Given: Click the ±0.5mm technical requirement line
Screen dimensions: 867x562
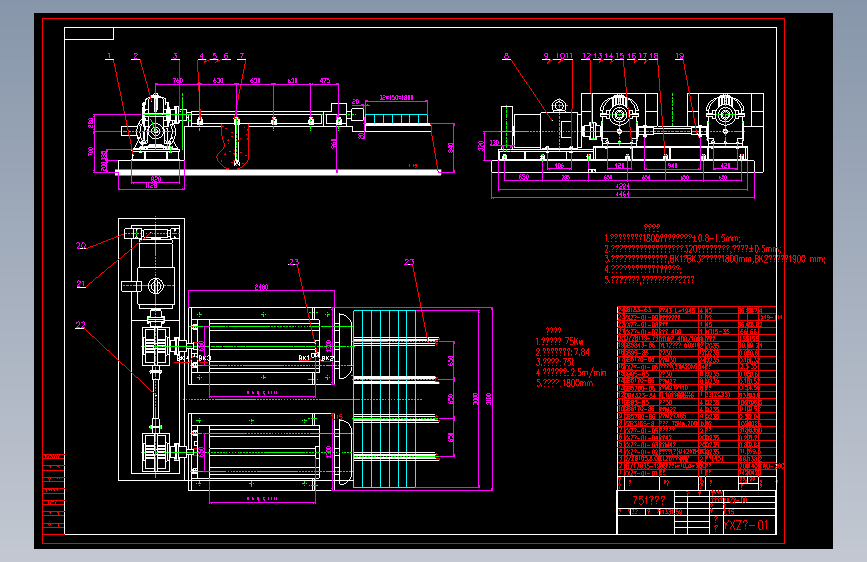Looking at the screenshot, I should (x=693, y=249).
